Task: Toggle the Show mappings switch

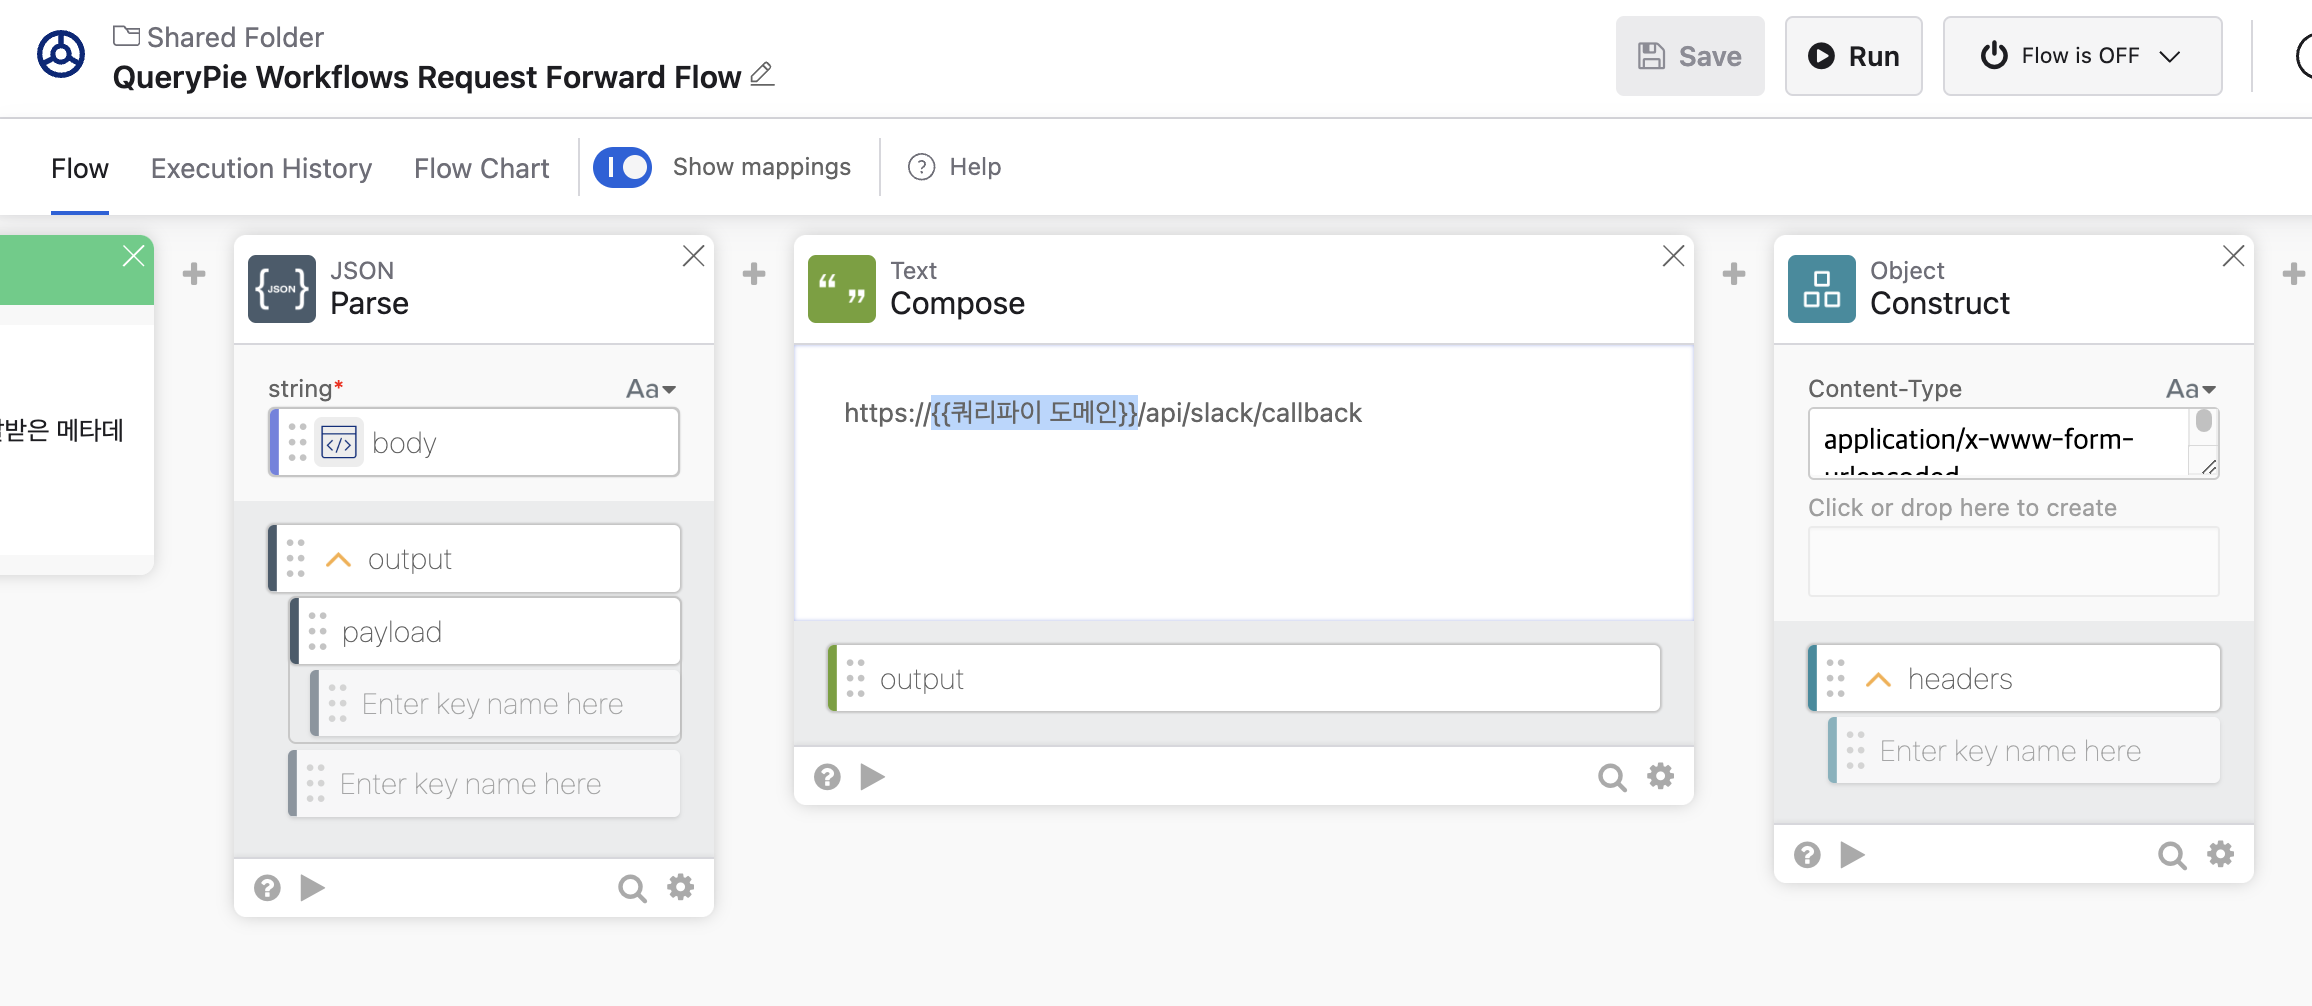Action: 622,167
